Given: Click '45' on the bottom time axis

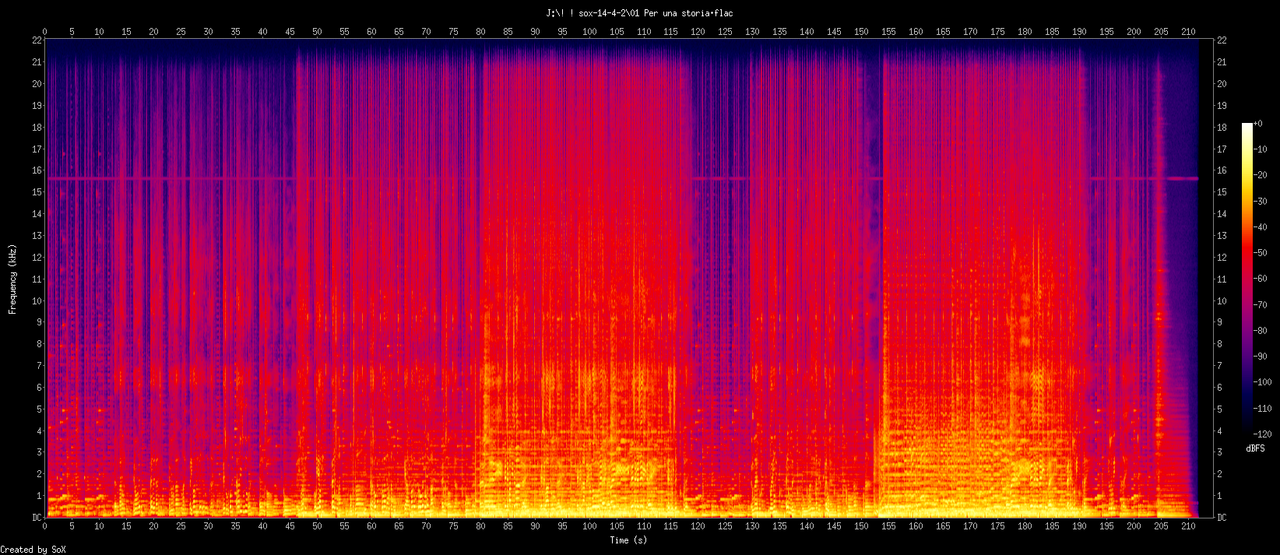Looking at the screenshot, I should pyautogui.click(x=289, y=527).
